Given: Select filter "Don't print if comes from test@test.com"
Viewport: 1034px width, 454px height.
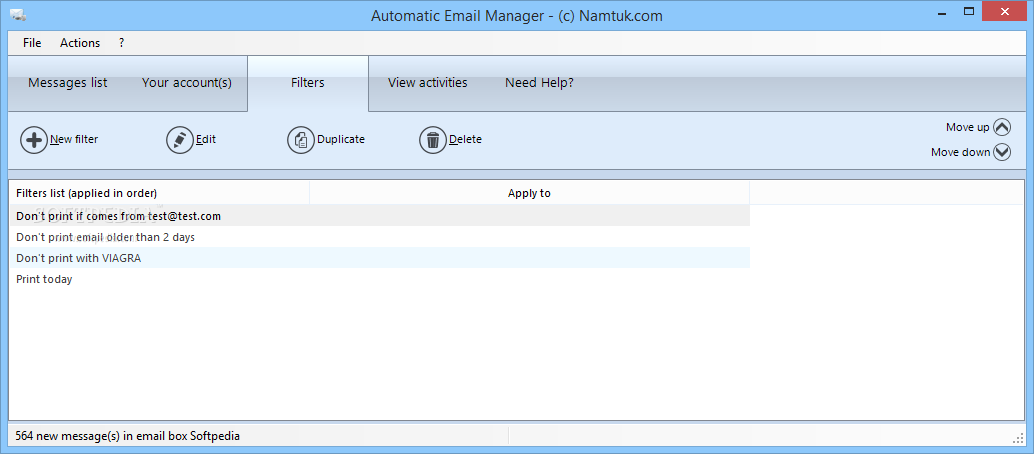Looking at the screenshot, I should pyautogui.click(x=380, y=216).
